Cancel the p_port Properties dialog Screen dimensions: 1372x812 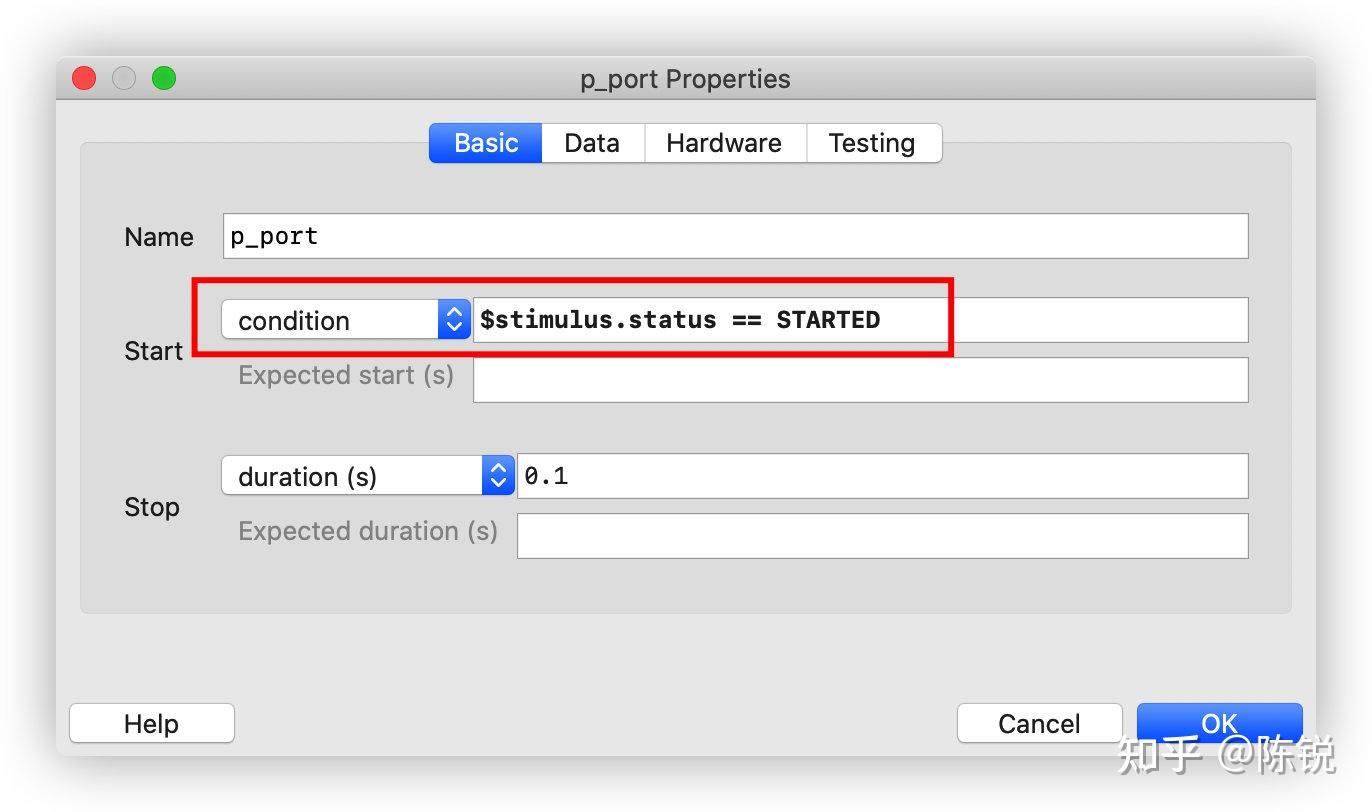click(1039, 723)
